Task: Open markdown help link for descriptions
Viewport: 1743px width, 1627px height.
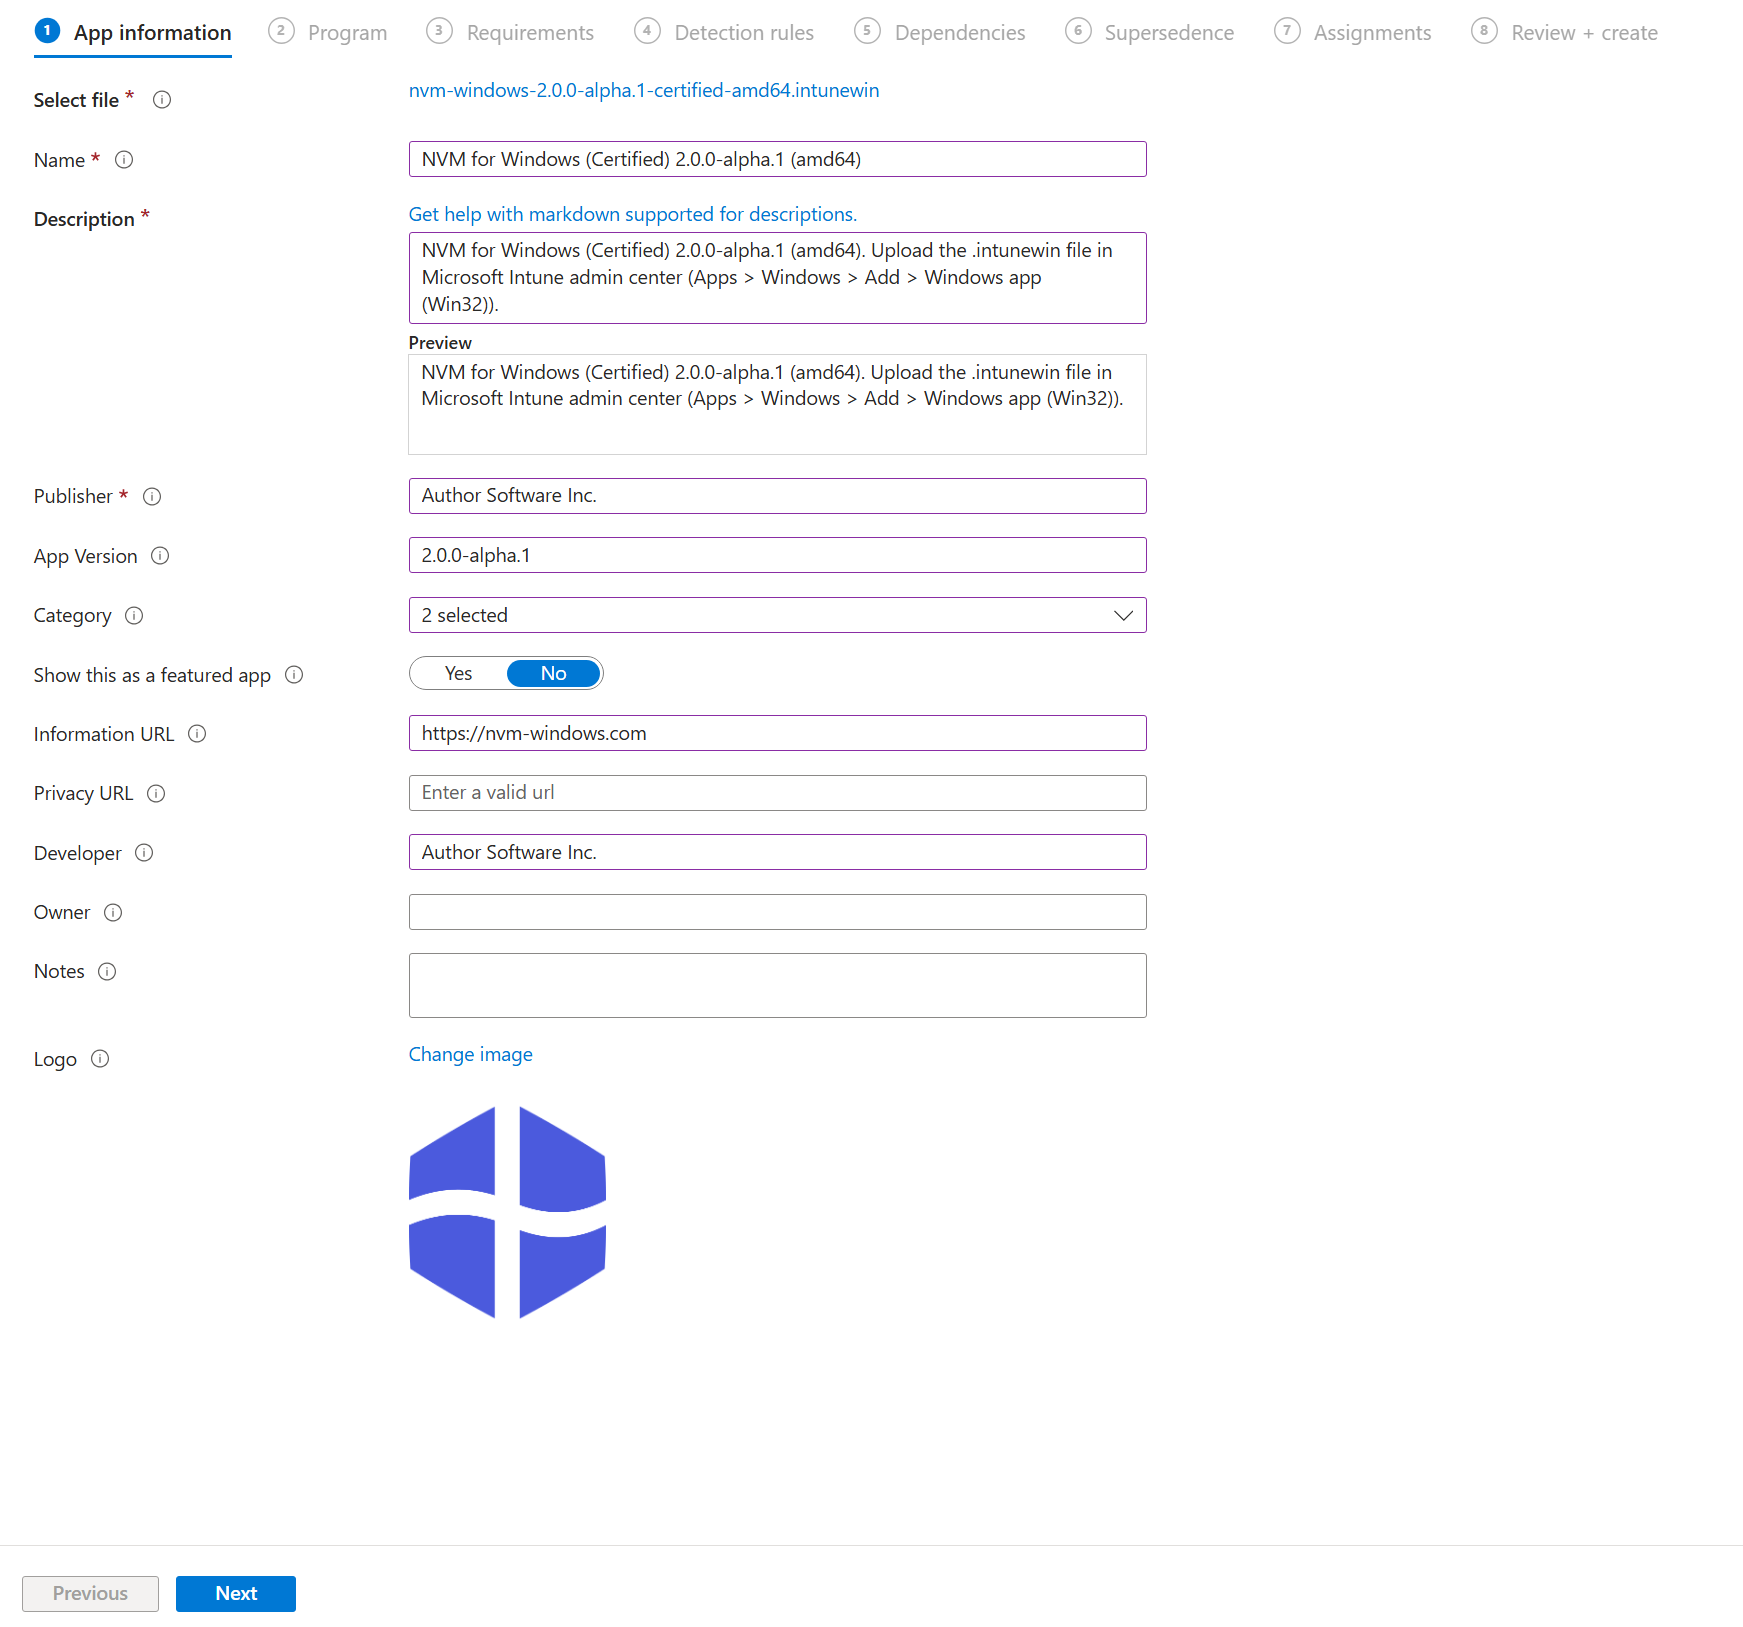Action: coord(633,215)
